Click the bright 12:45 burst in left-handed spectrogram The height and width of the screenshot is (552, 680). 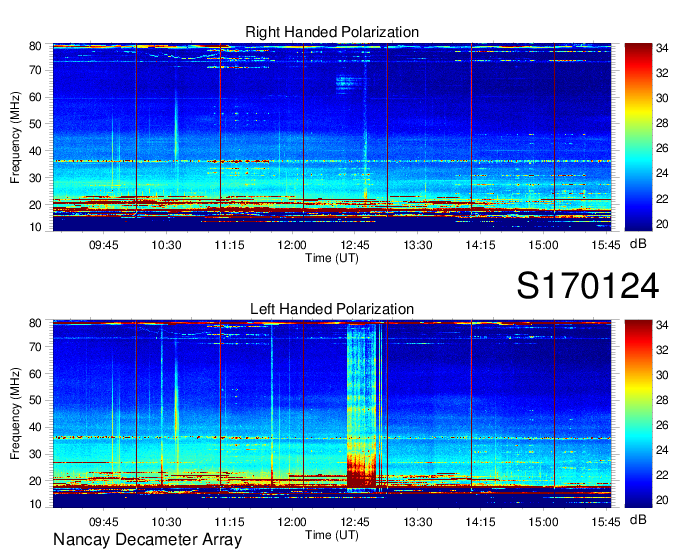pos(361,405)
